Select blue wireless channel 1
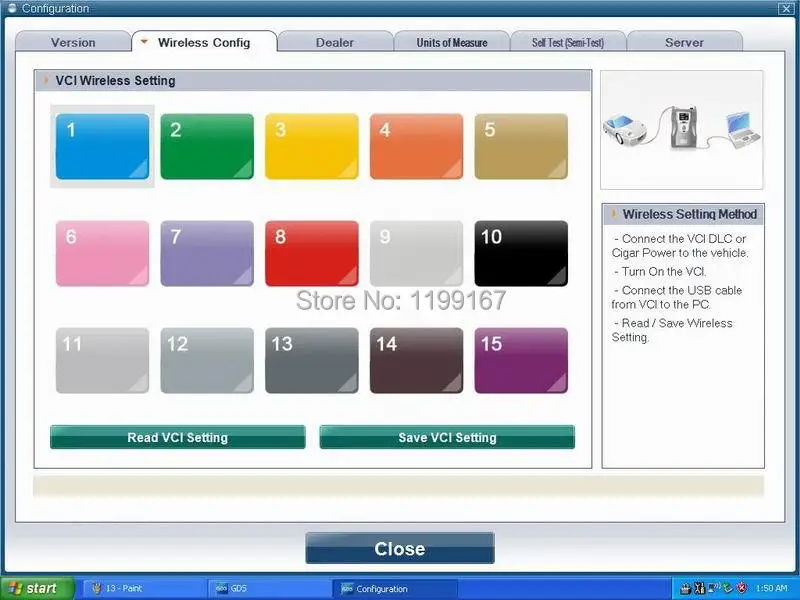Viewport: 800px width, 600px height. click(103, 146)
